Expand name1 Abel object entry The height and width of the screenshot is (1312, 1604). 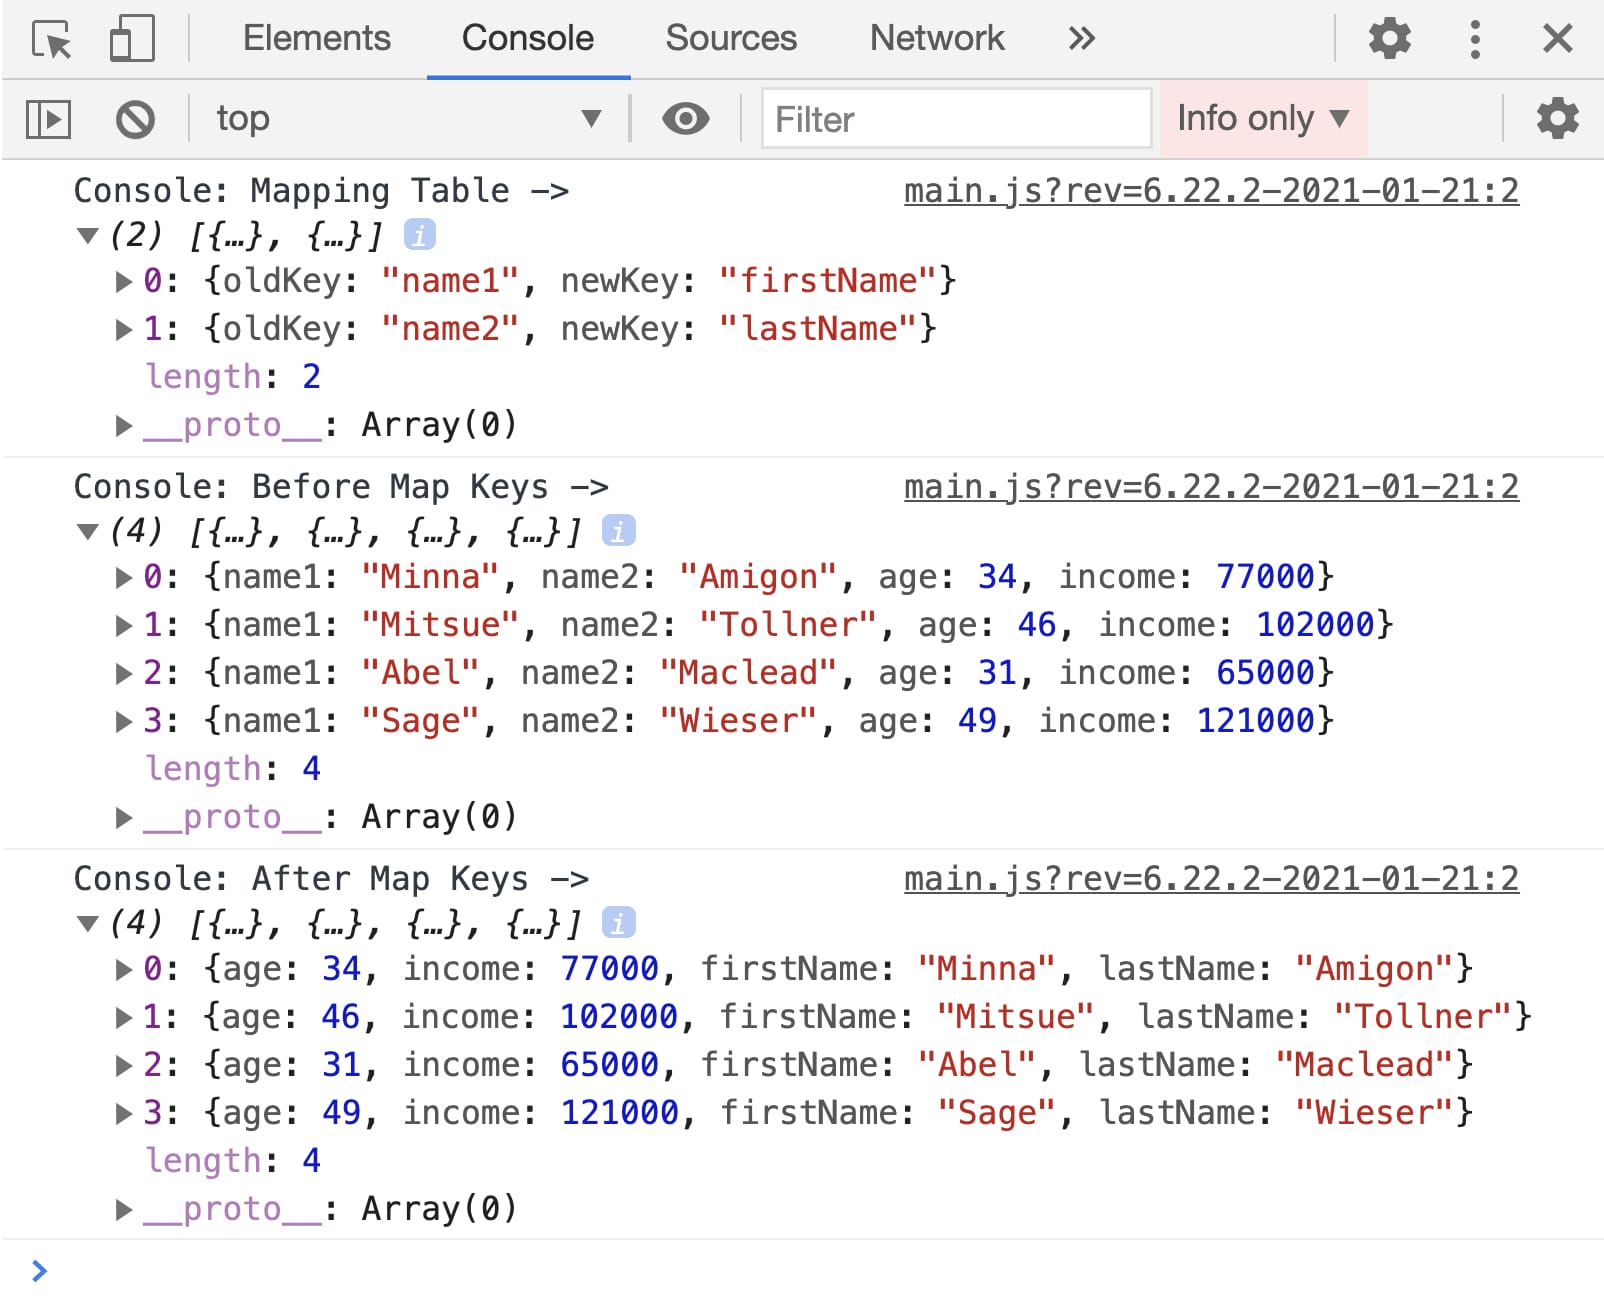coord(123,674)
